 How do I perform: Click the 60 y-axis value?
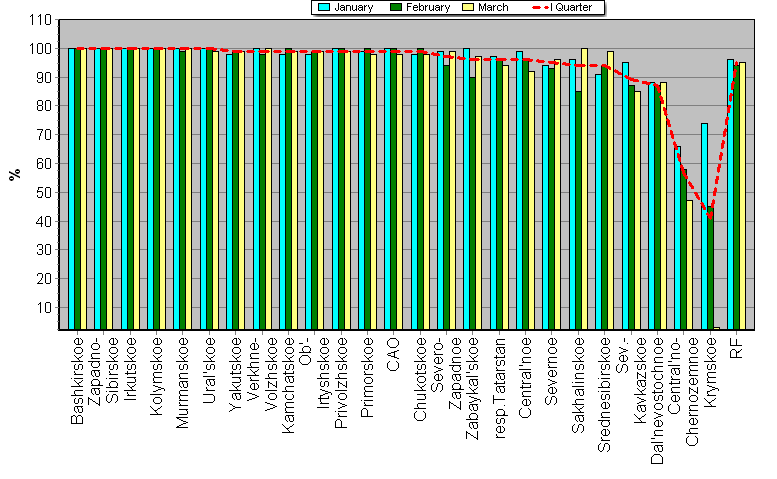pyautogui.click(x=44, y=163)
